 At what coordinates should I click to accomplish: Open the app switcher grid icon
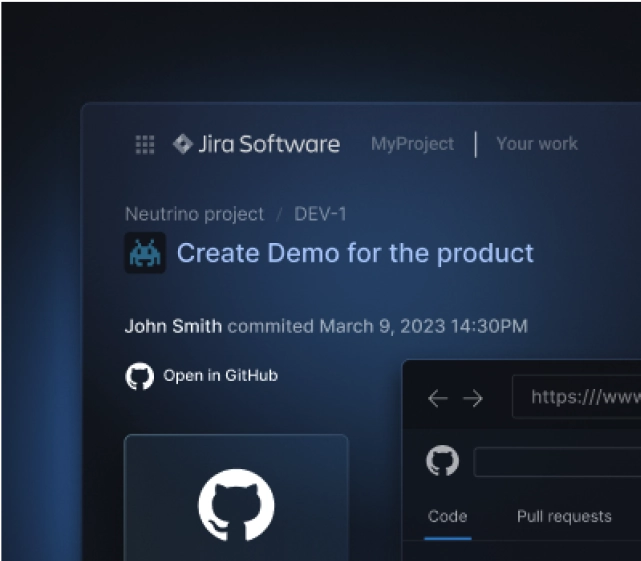coord(145,145)
